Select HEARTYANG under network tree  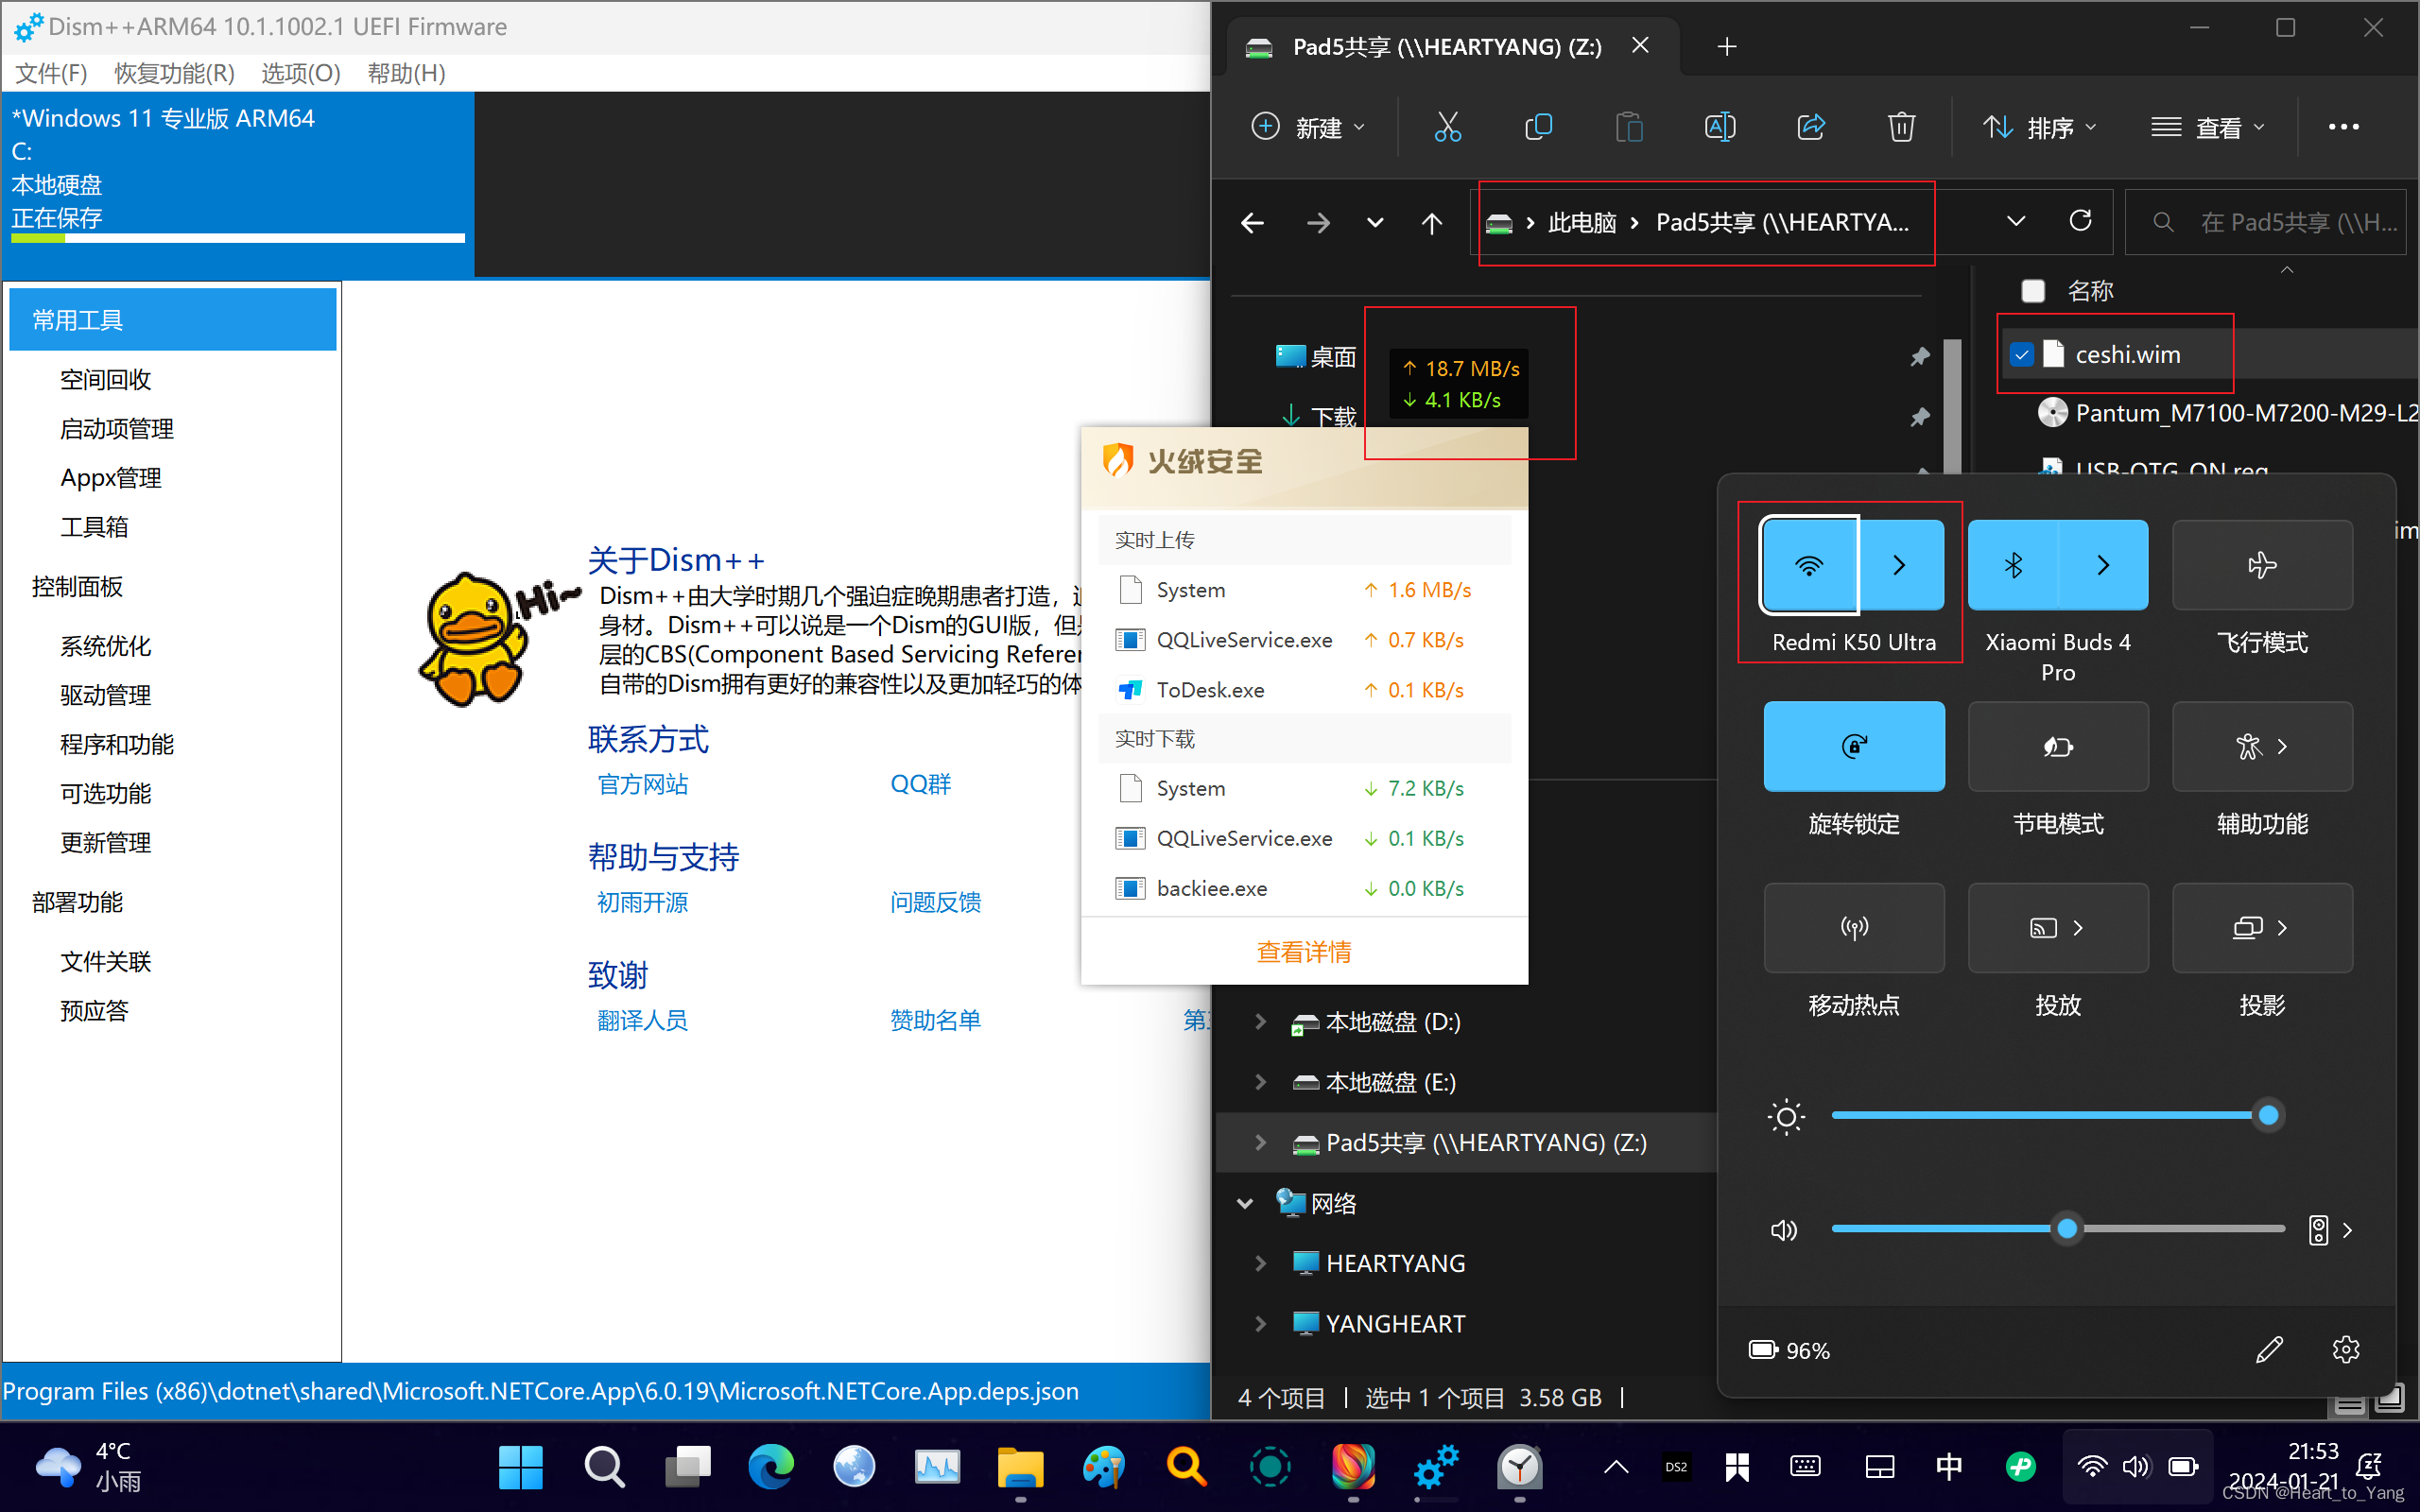(x=1394, y=1264)
